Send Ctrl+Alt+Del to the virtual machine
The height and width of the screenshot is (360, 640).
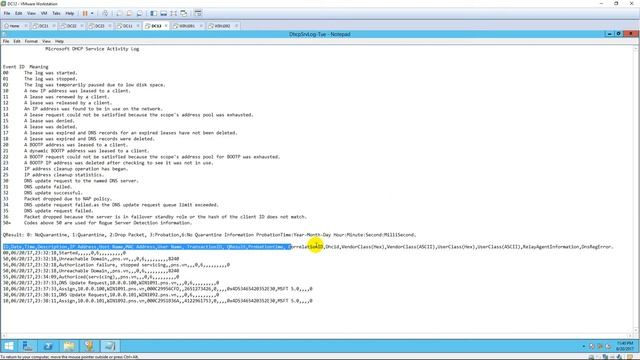pos(105,13)
